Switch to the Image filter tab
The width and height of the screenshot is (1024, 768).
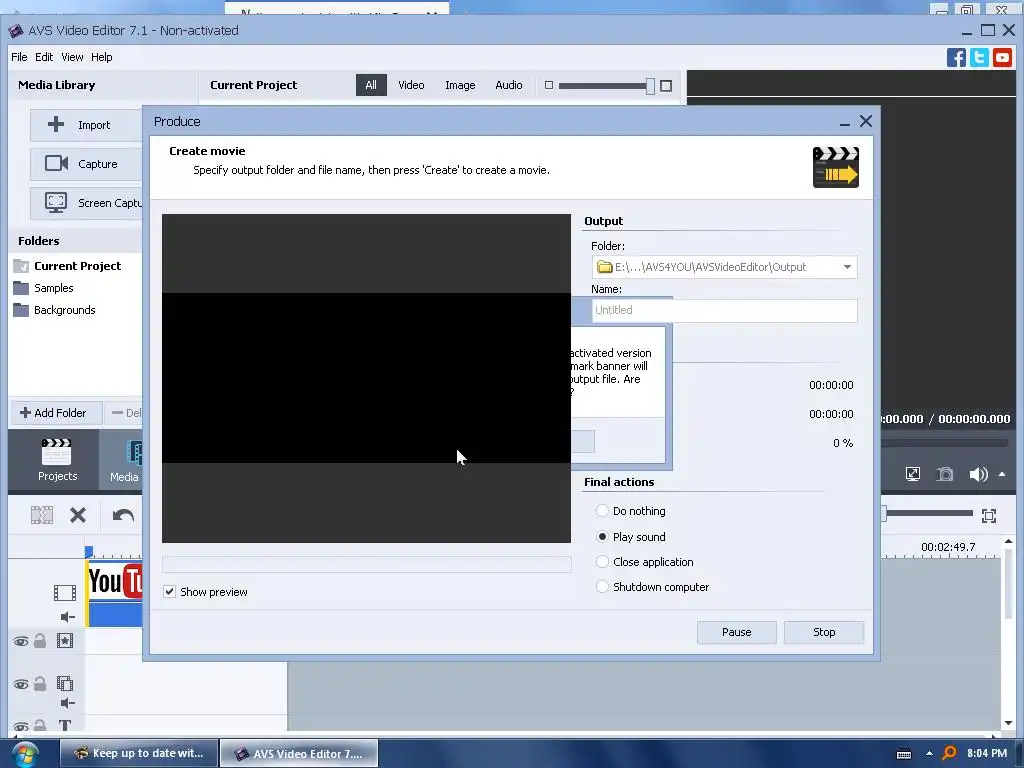[x=460, y=85]
